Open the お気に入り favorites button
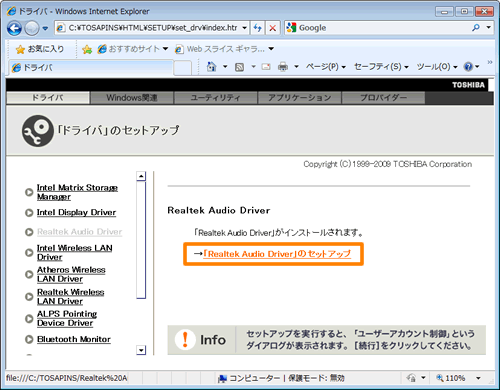This screenshot has height=390, width=500. point(40,49)
